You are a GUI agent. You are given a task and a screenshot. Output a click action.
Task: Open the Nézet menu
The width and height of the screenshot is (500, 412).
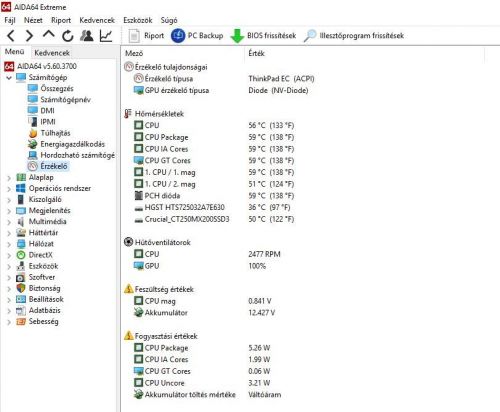pos(33,20)
